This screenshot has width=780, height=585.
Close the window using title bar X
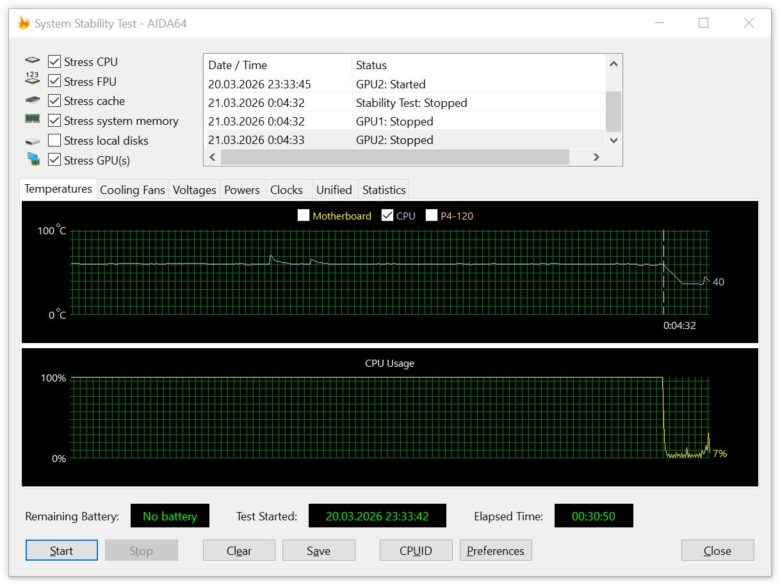748,23
